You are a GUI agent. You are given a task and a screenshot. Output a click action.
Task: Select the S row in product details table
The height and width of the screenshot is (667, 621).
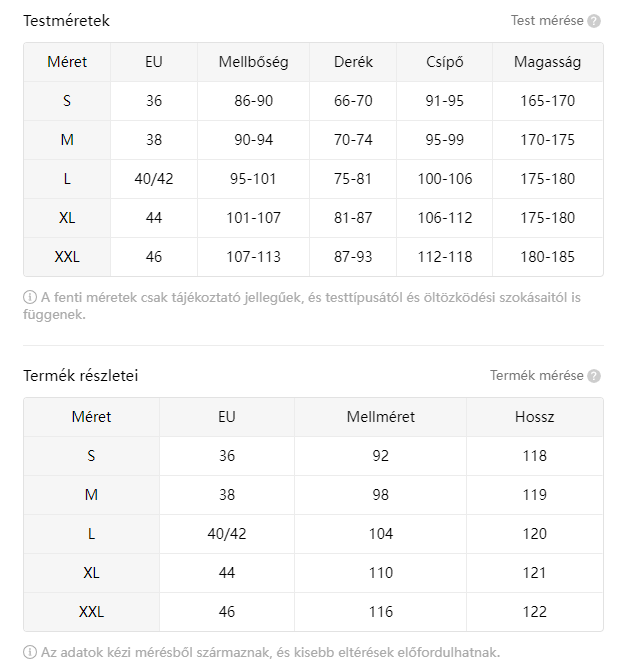(x=91, y=456)
